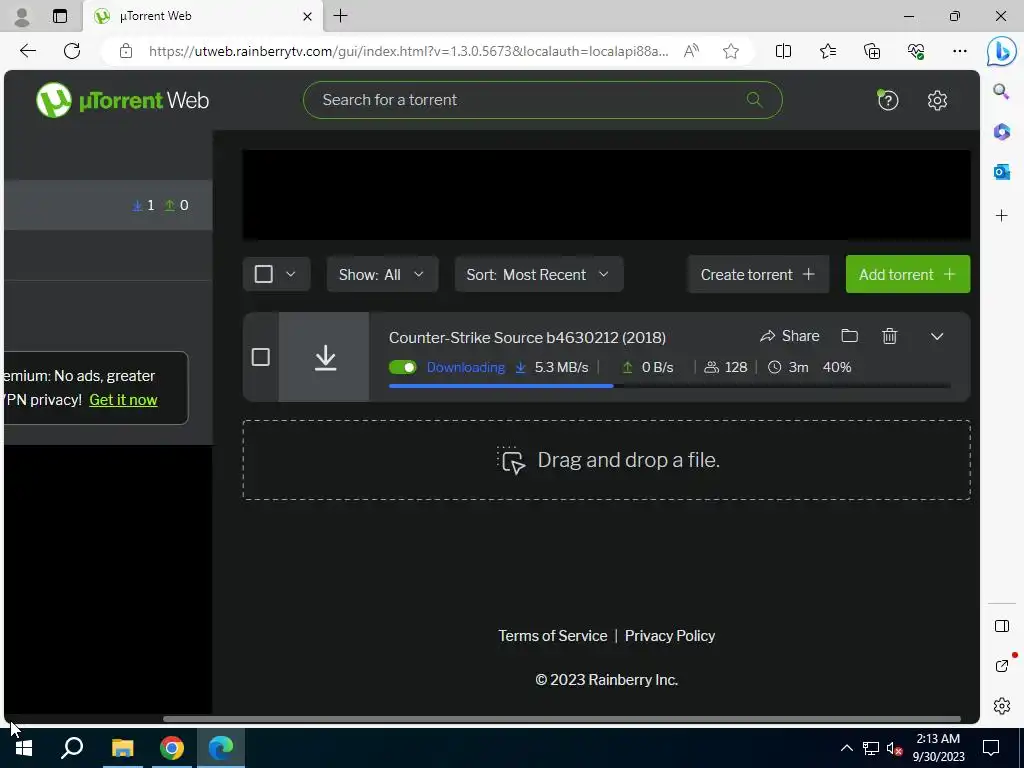1024x768 pixels.
Task: Click the 5.3 MB/s download speed
Action: point(561,367)
